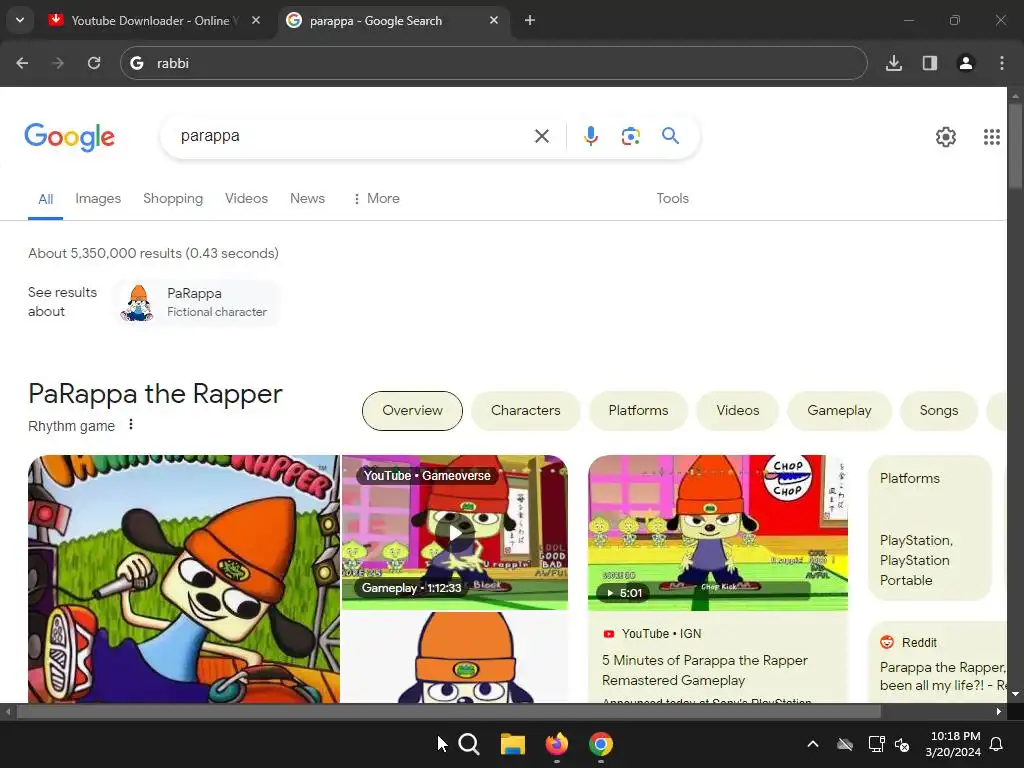The width and height of the screenshot is (1024, 768).
Task: Start voice search with microphone icon
Action: (591, 136)
